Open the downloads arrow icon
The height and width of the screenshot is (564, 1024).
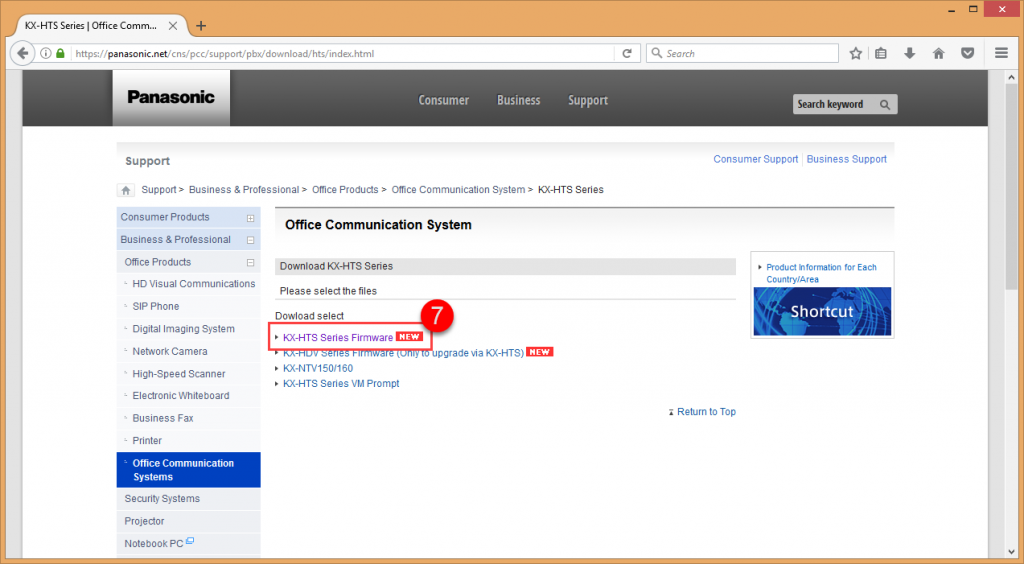click(x=909, y=54)
